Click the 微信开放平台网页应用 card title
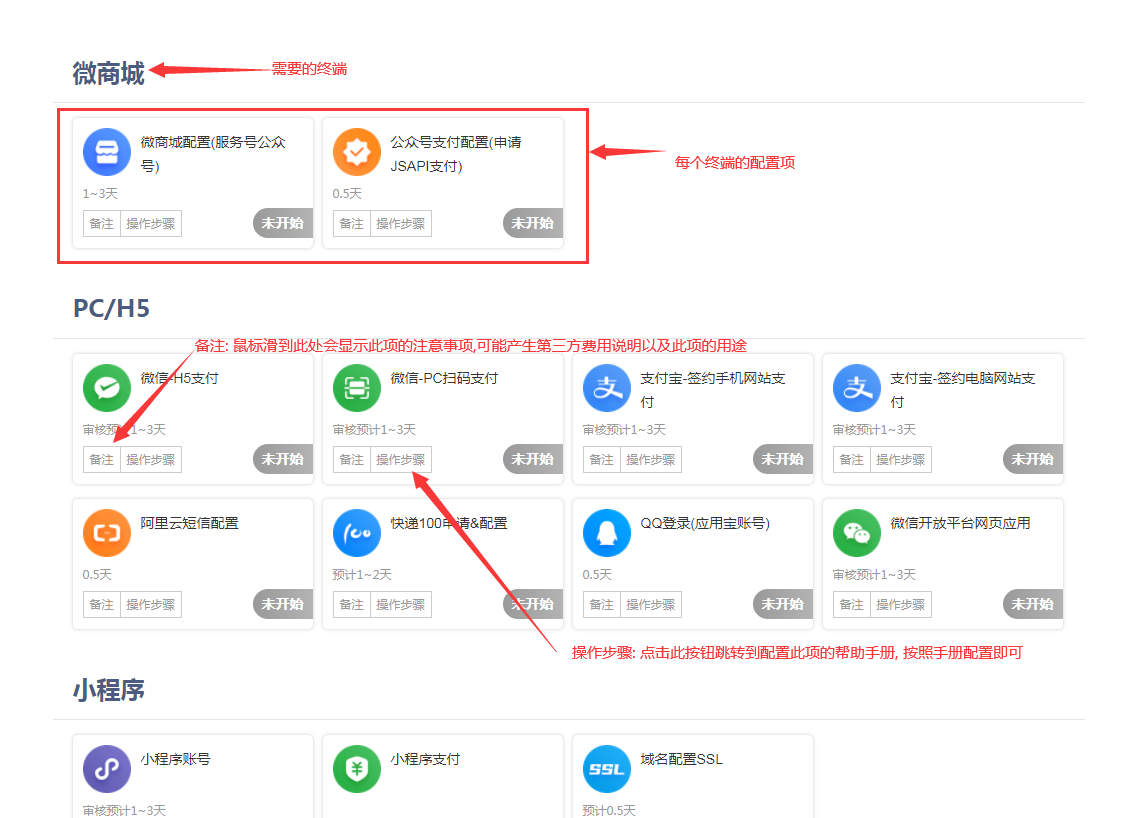Screen dimensions: 1127x818 point(960,523)
